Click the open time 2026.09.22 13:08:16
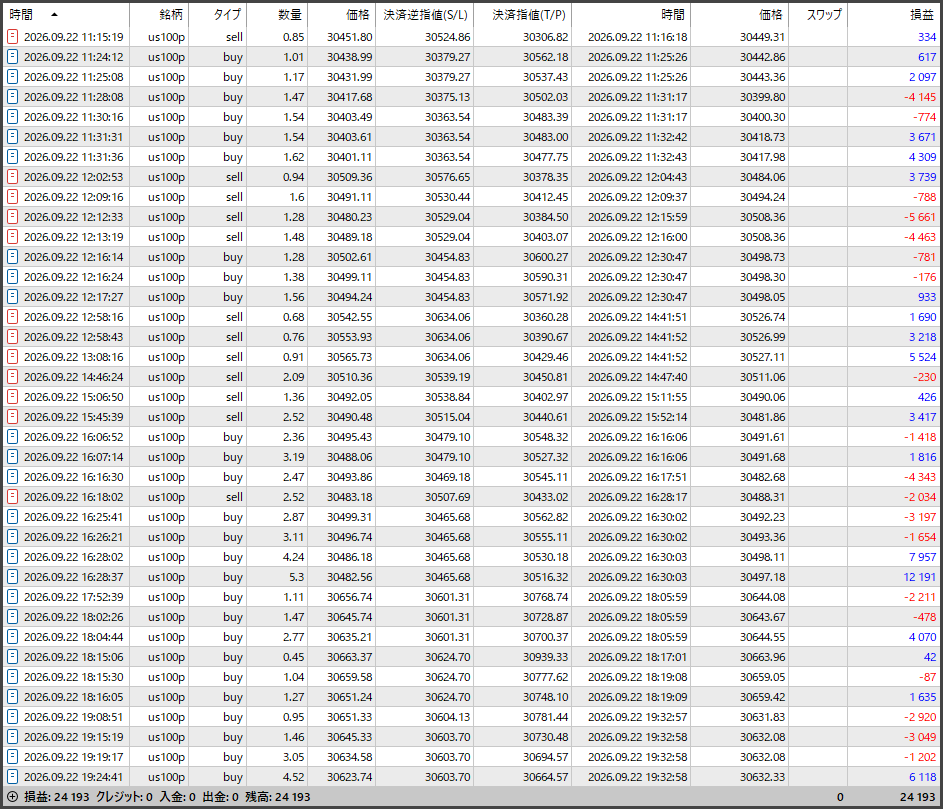Image resolution: width=943 pixels, height=809 pixels. tap(73, 357)
